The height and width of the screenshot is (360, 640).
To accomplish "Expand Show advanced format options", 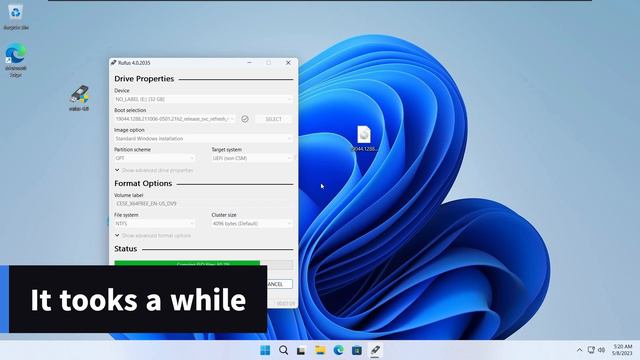I will [x=153, y=236].
